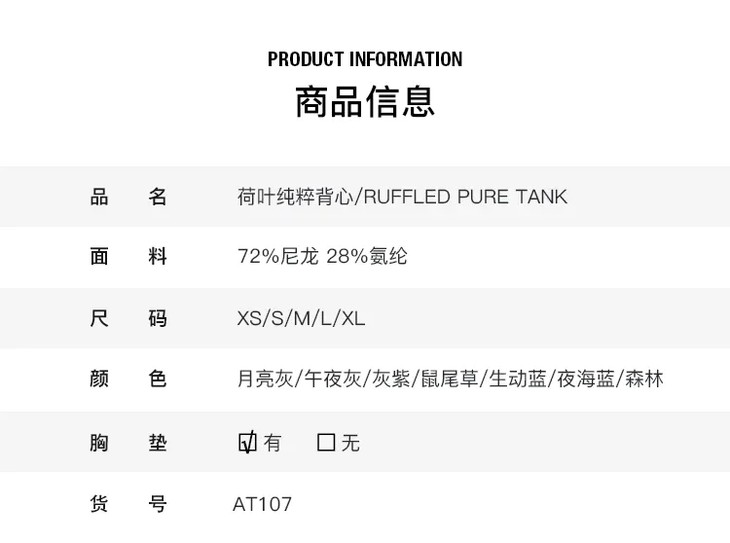The image size is (730, 543).
Task: Click the RUFFLED PURE TANK product name
Action: point(465,197)
